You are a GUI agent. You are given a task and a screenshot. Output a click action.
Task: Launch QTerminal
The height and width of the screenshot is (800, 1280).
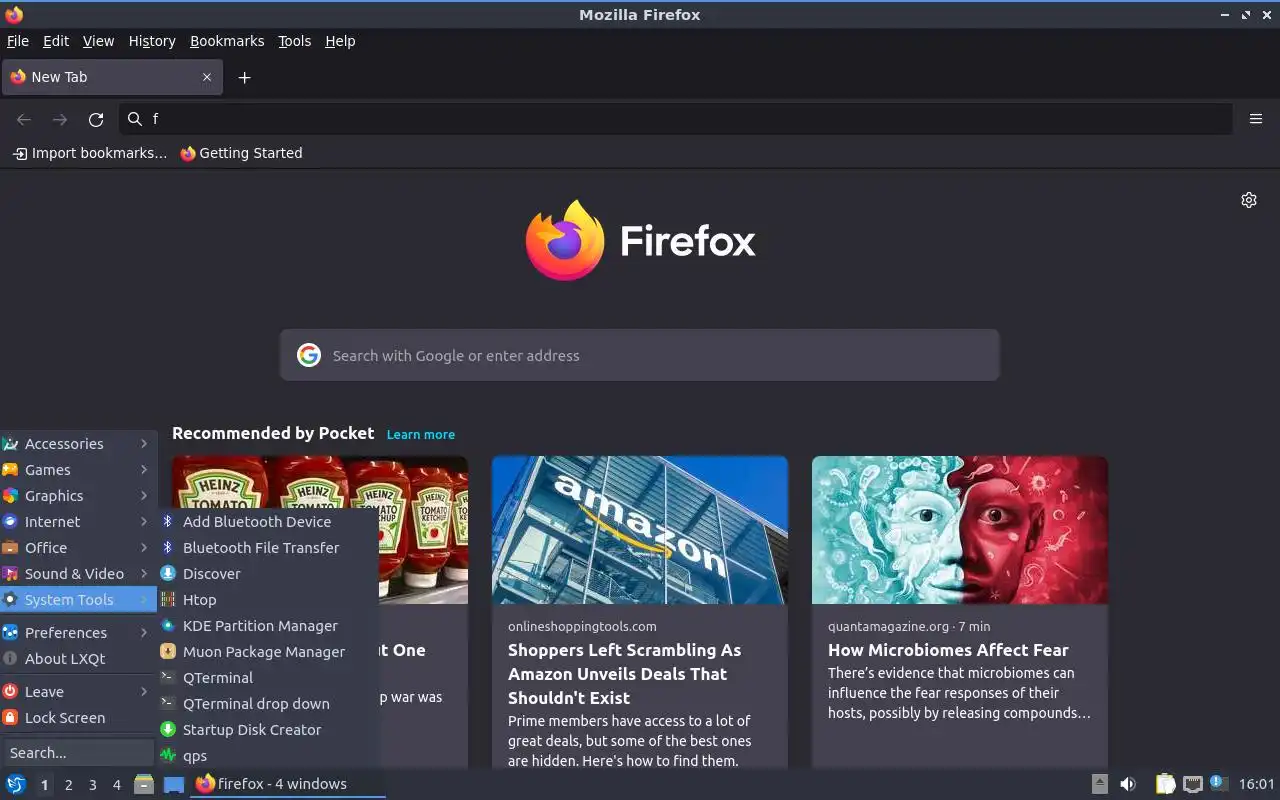(268, 678)
